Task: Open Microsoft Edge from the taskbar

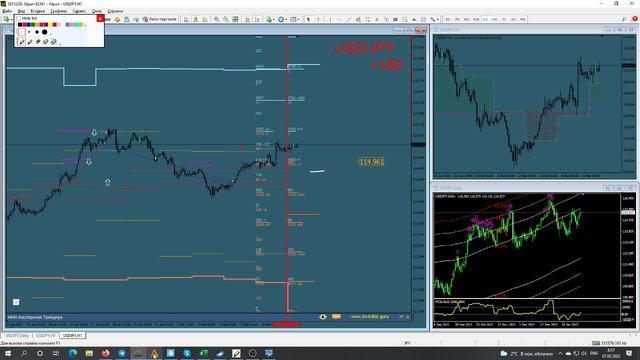Action: pyautogui.click(x=73, y=353)
